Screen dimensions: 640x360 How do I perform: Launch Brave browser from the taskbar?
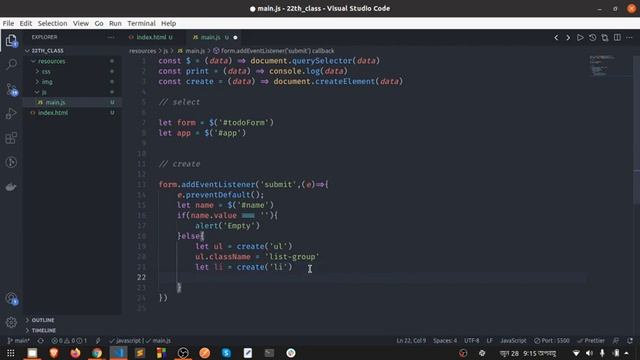(53, 353)
